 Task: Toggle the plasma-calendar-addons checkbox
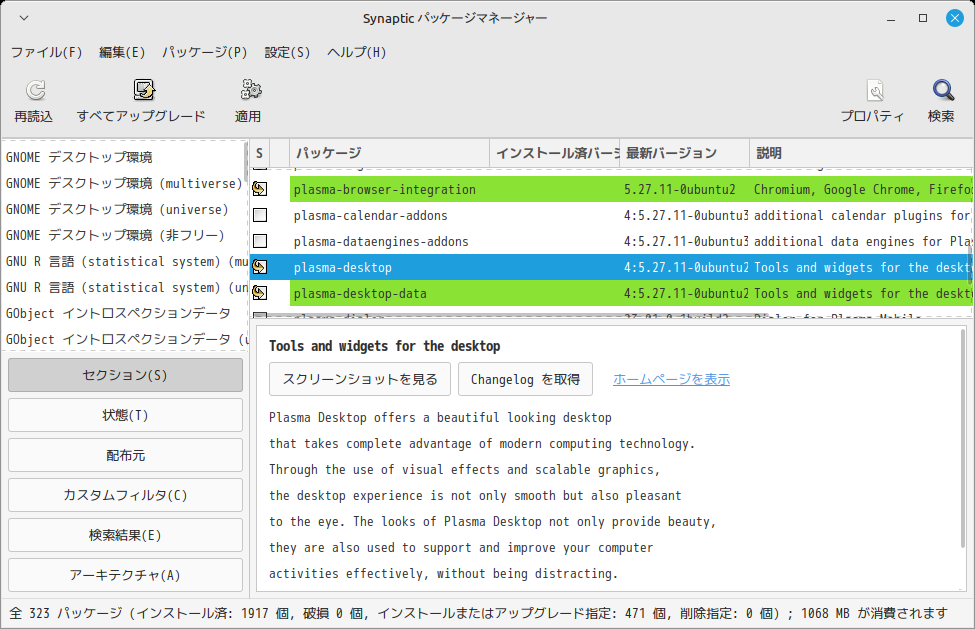coord(260,216)
